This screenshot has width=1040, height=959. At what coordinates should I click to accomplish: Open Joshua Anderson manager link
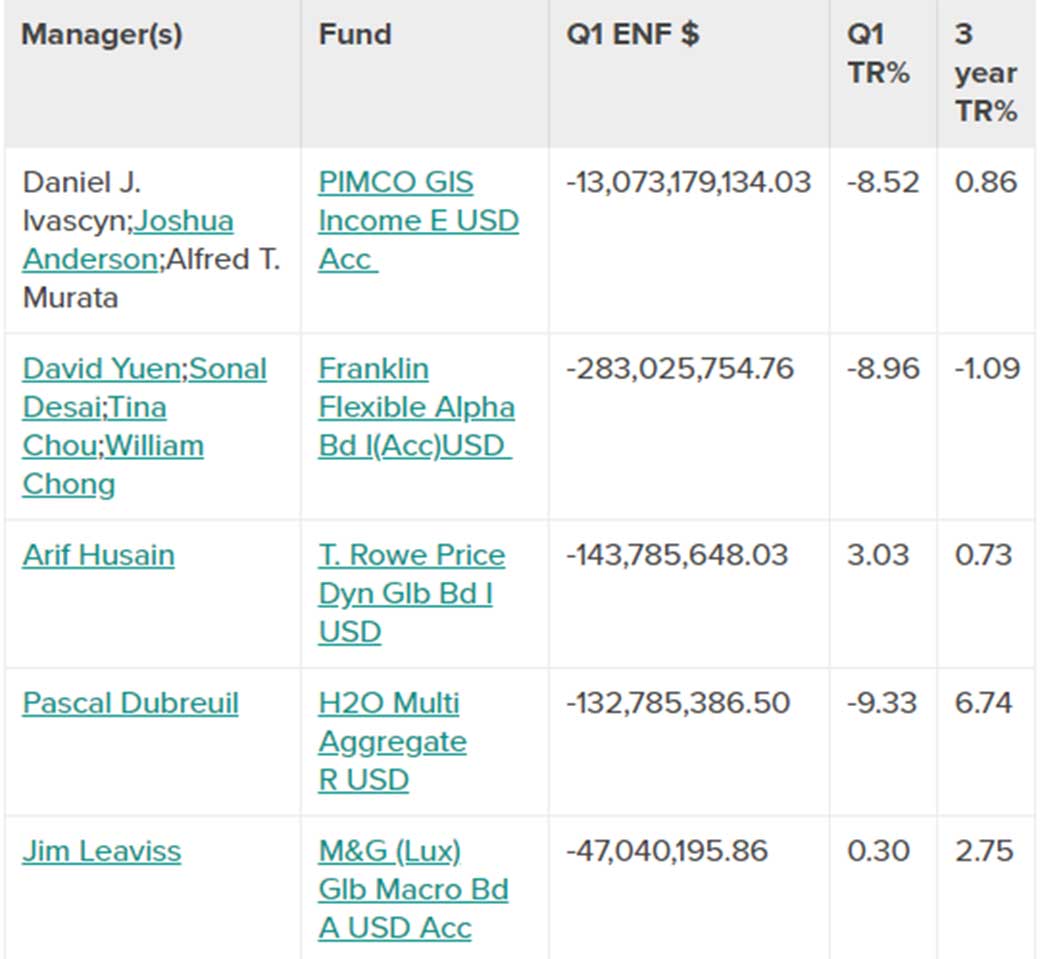click(x=128, y=240)
